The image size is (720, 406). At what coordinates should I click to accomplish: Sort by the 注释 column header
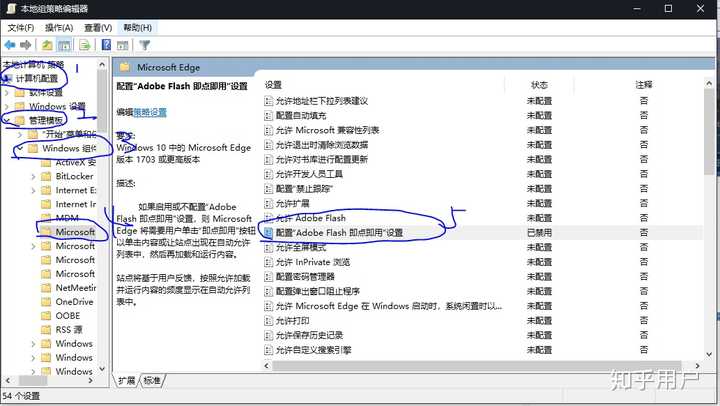coord(643,85)
